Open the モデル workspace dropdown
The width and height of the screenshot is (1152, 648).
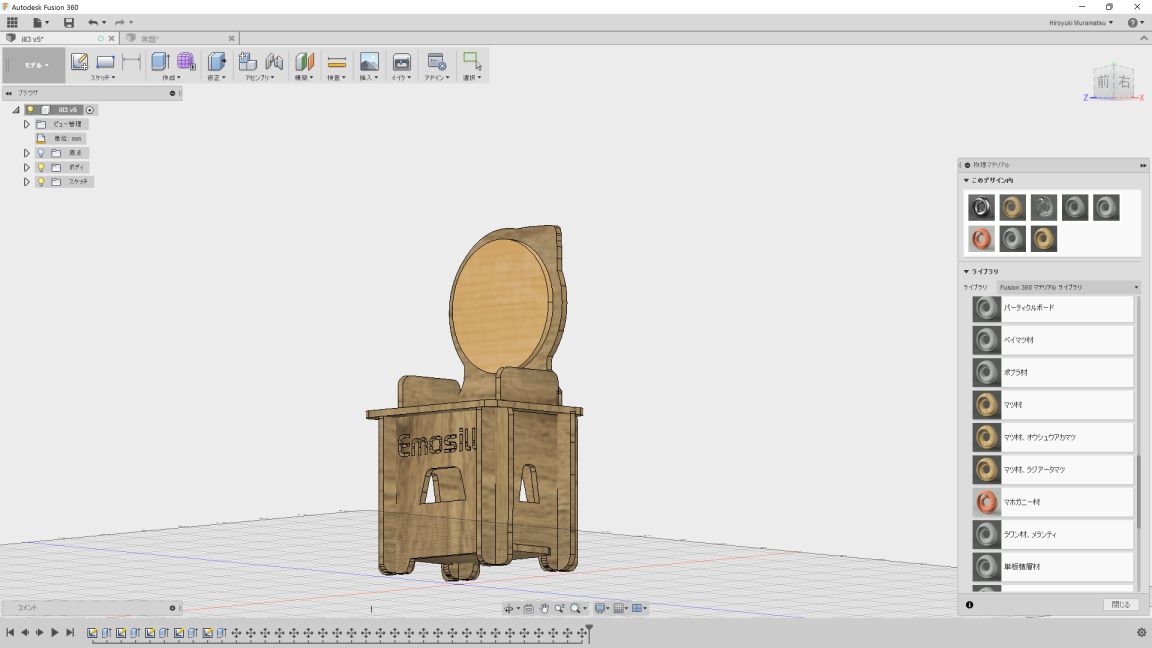pos(35,65)
